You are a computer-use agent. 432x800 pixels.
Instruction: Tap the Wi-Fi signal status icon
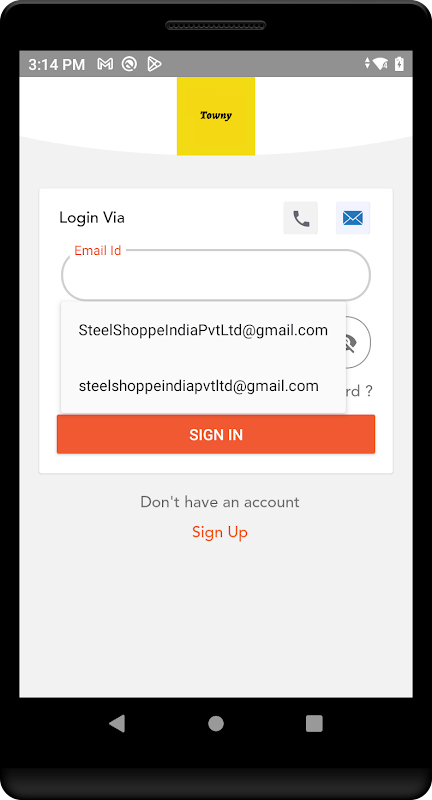point(380,64)
